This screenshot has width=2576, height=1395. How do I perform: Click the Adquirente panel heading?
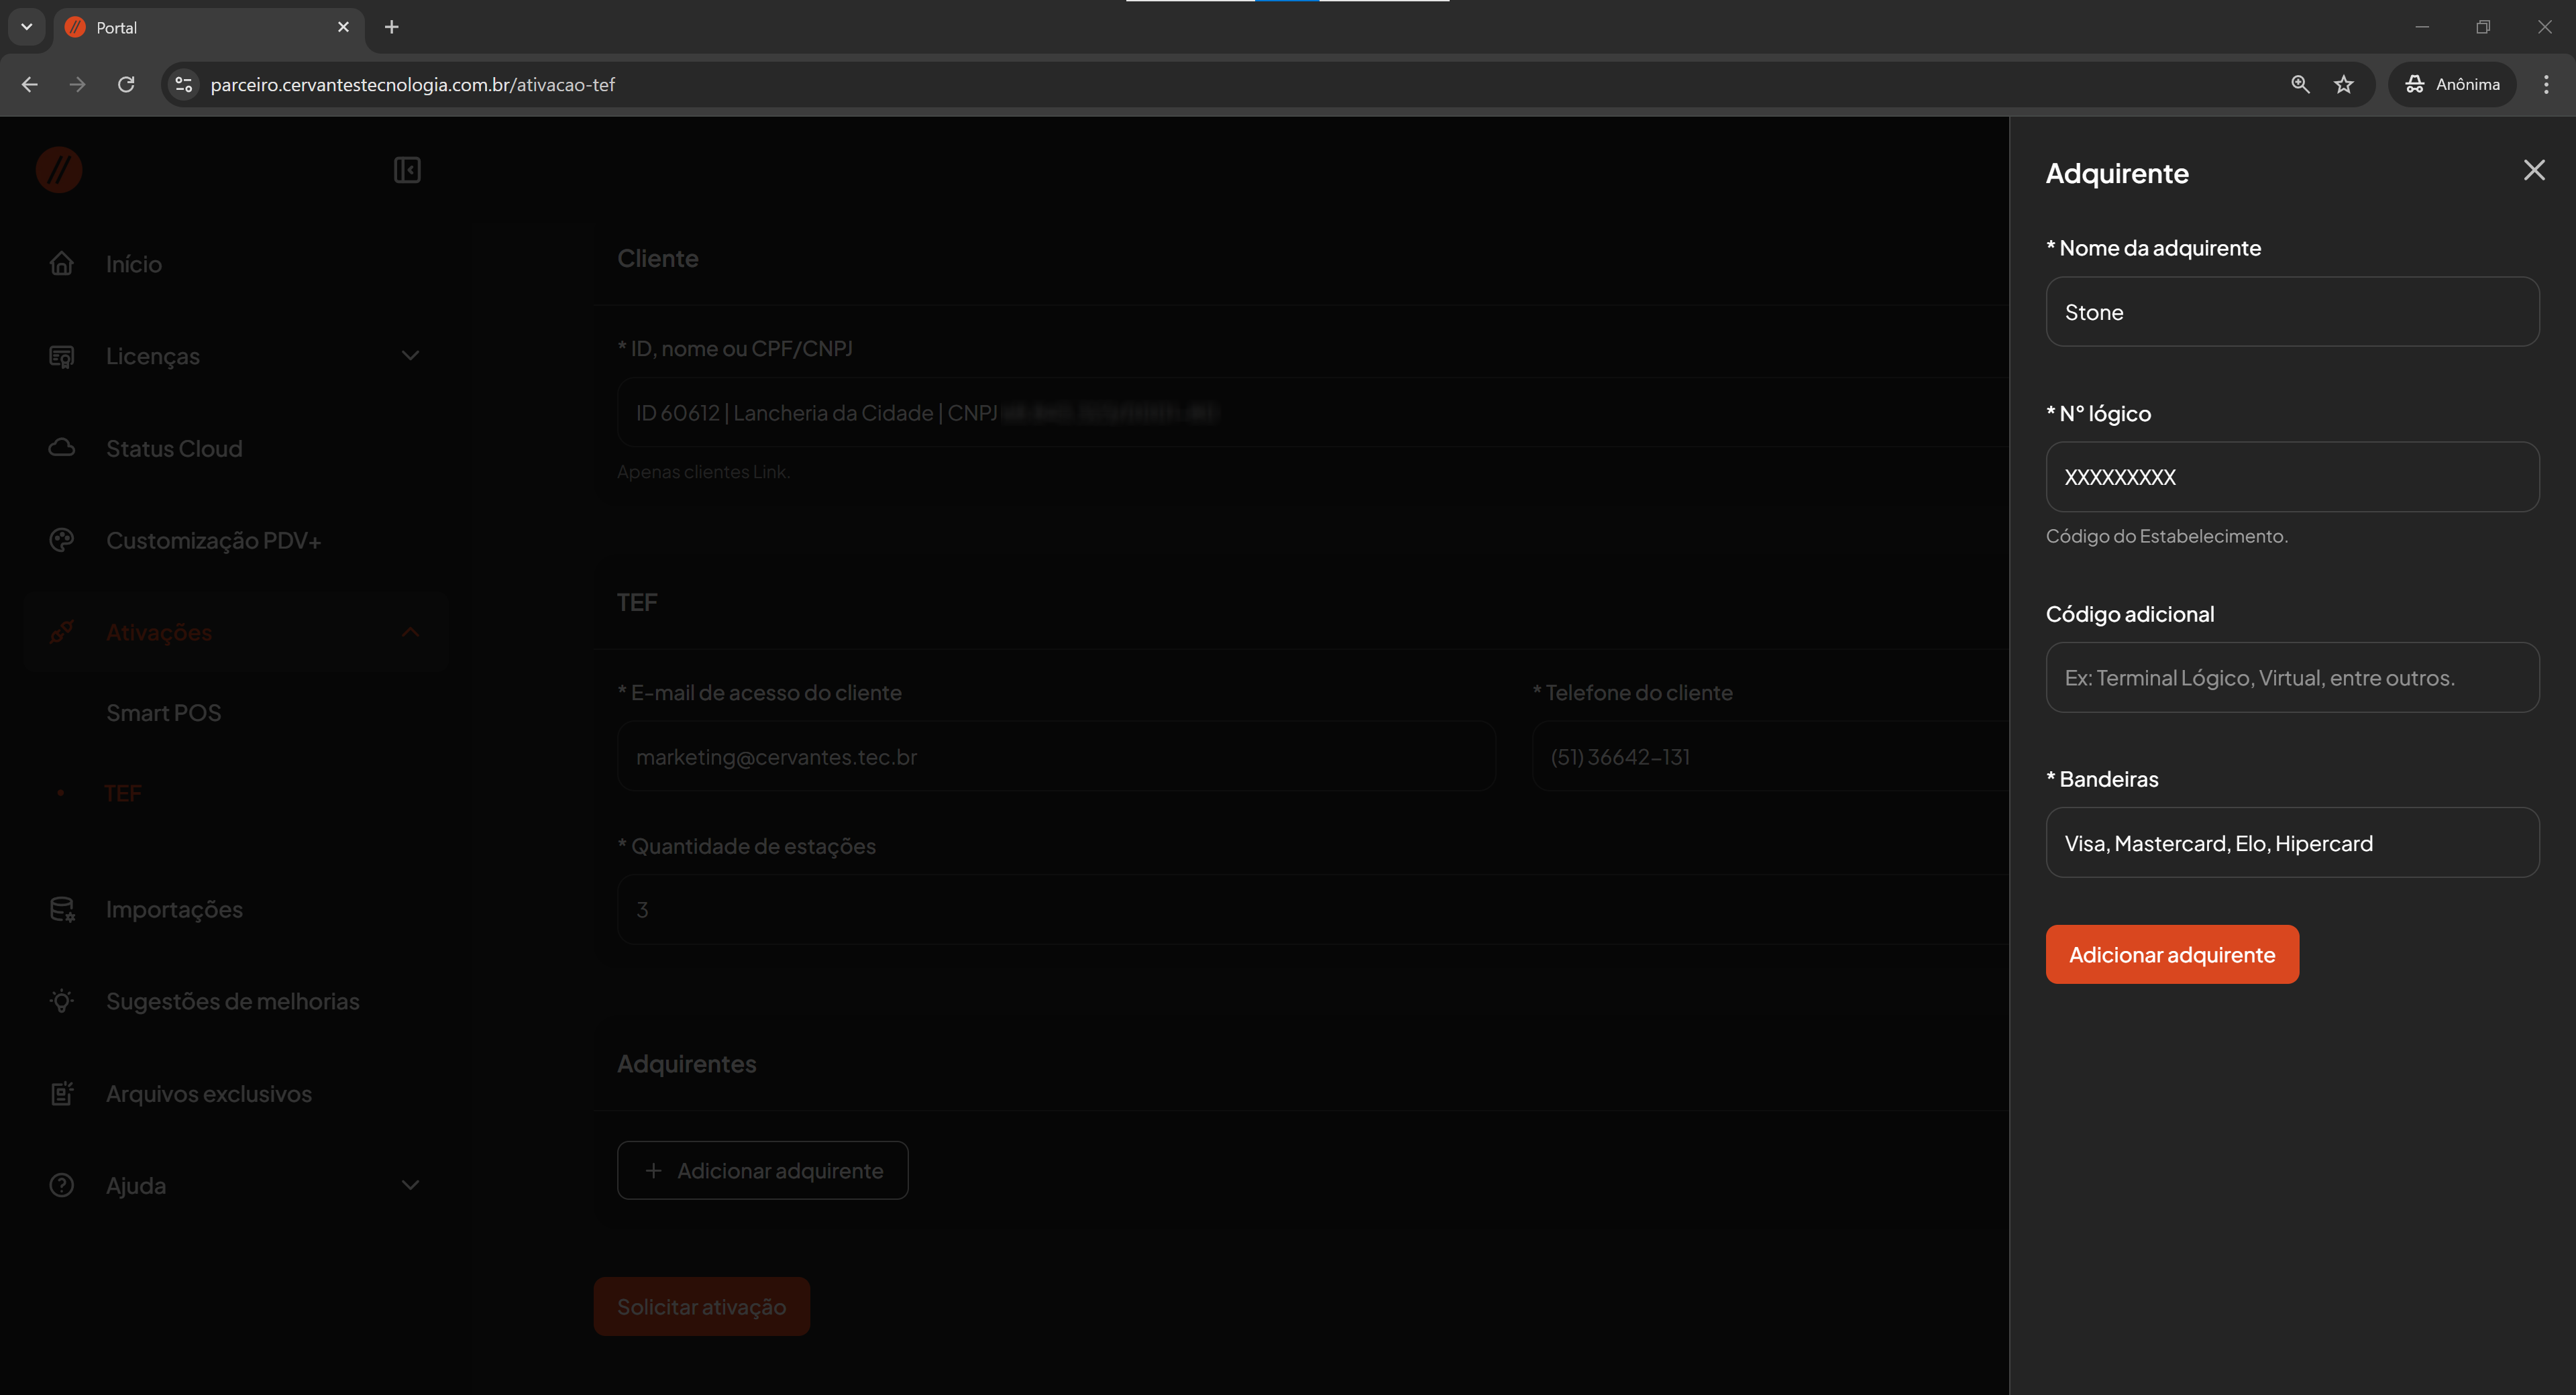click(2116, 173)
